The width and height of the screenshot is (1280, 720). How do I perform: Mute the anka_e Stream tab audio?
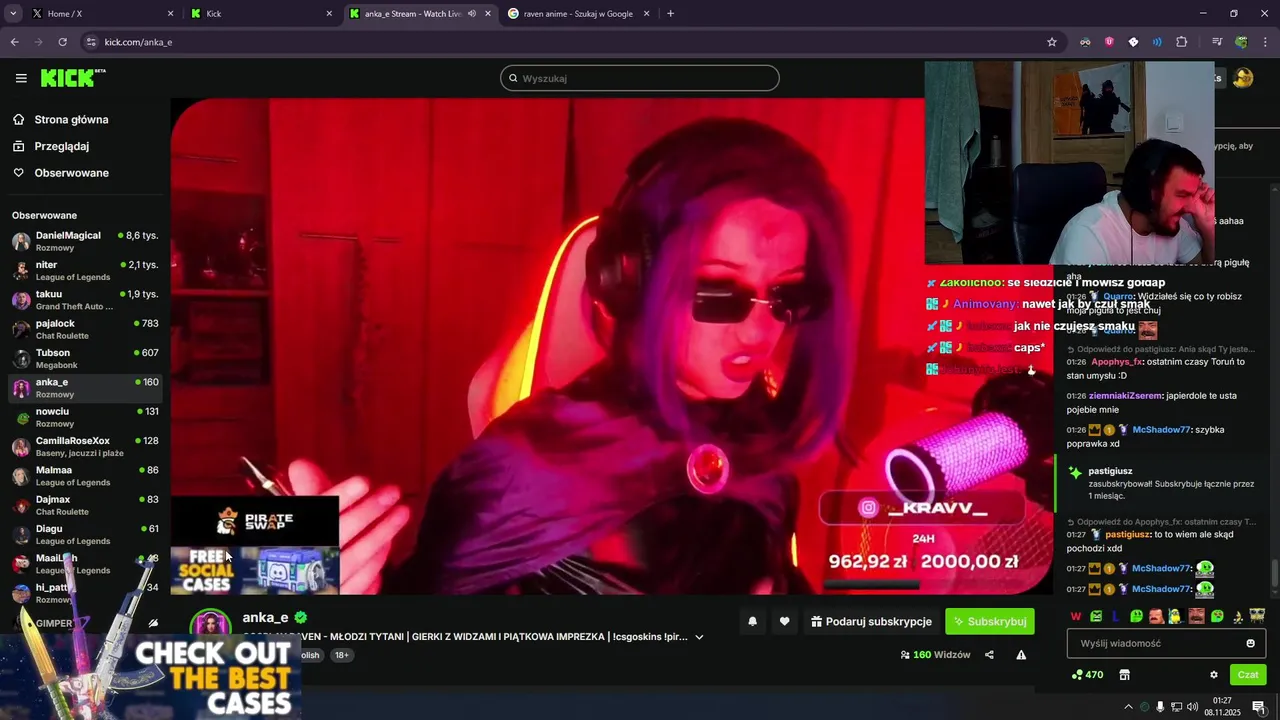[x=471, y=14]
